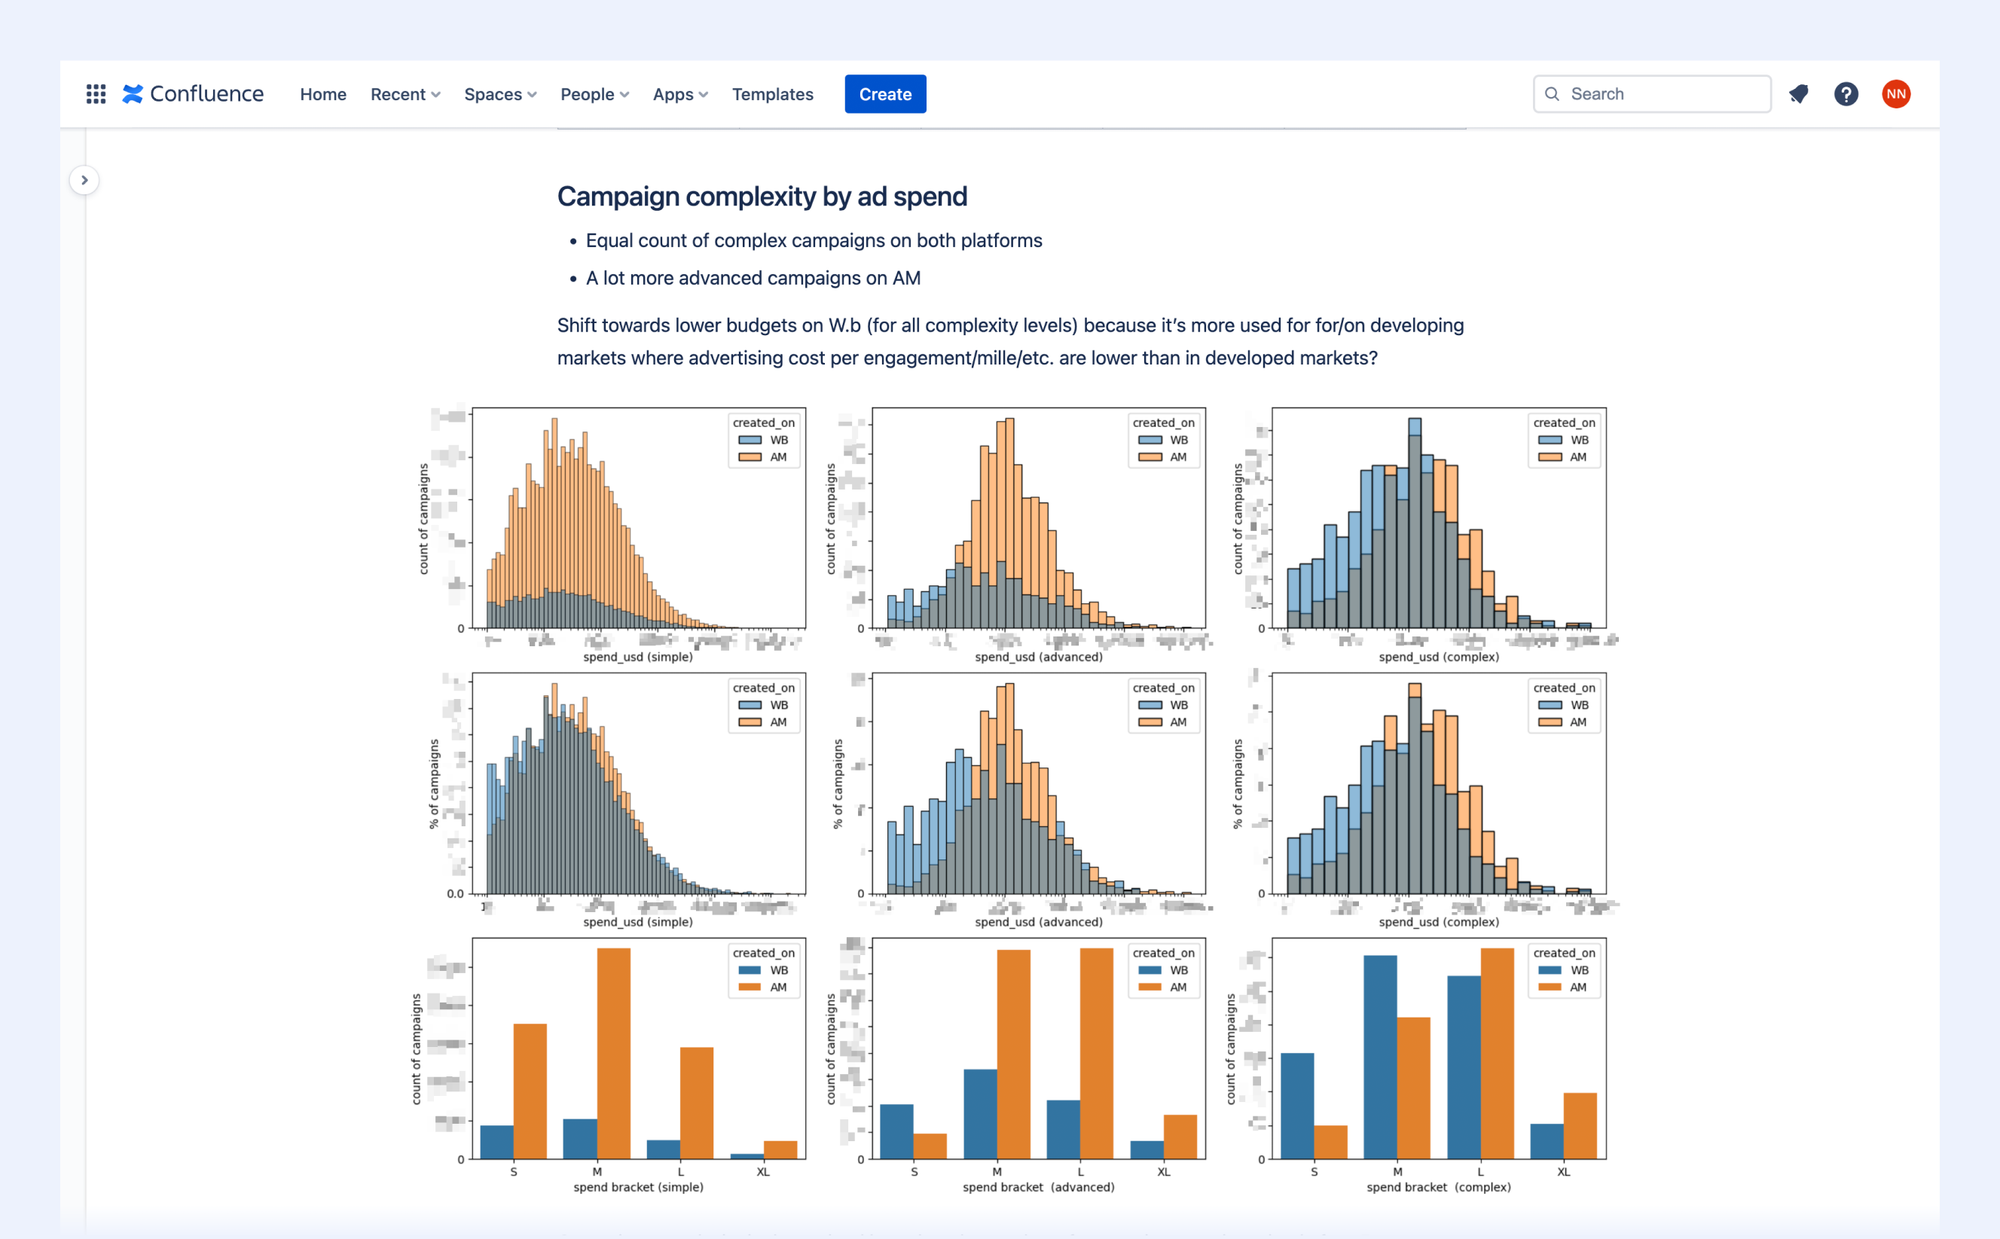Viewport: 2000px width, 1239px height.
Task: Open the notifications icon
Action: tap(1798, 94)
